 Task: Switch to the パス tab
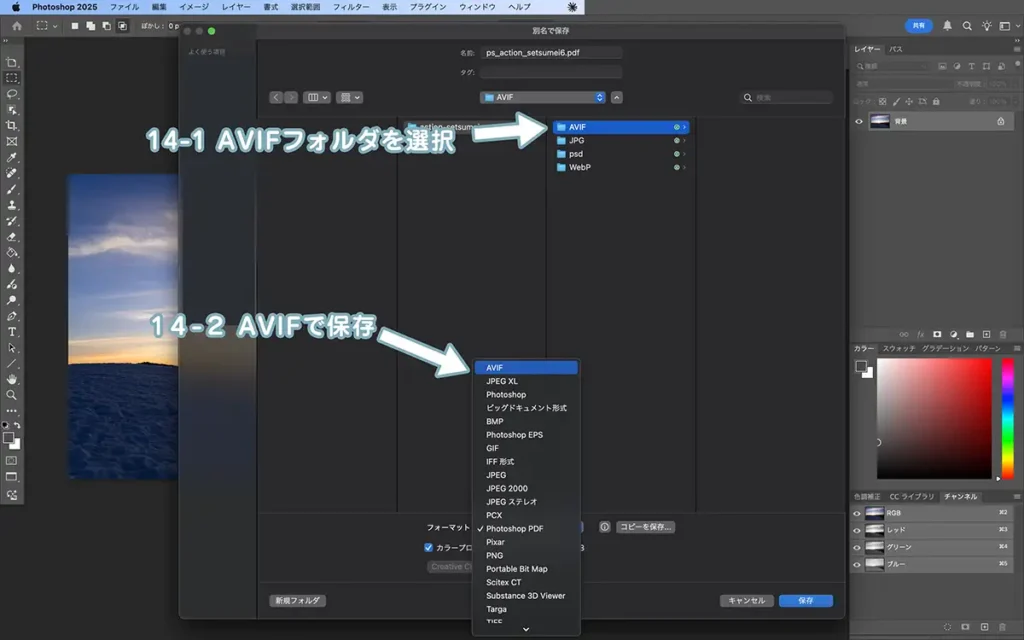click(896, 49)
